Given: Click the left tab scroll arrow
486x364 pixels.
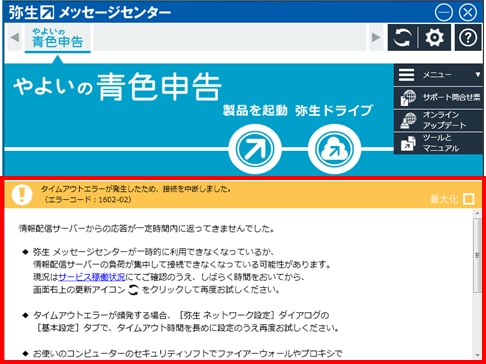Looking at the screenshot, I should tap(15, 37).
